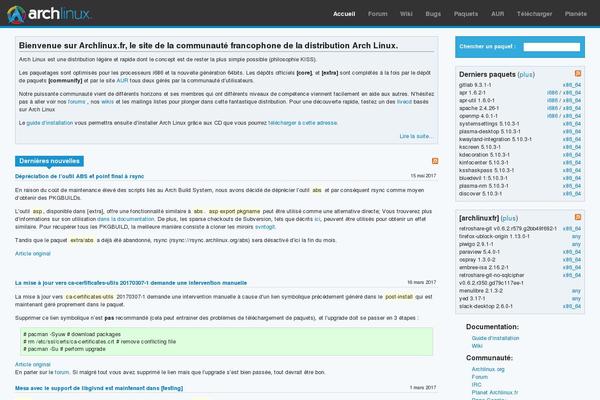Viewport: 600px width, 400px height.
Task: Click the x86_64 link for plasma-desktop 5.10.3-1
Action: [x=572, y=132]
